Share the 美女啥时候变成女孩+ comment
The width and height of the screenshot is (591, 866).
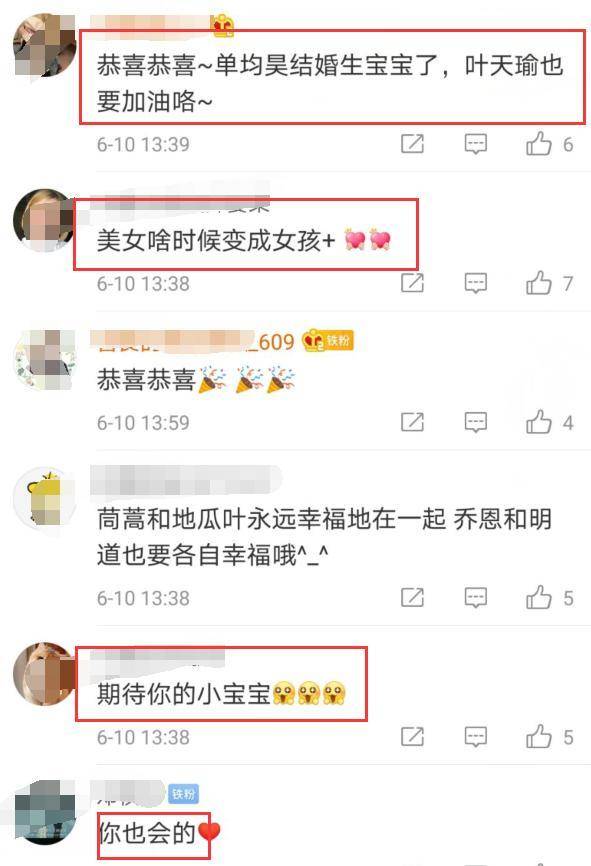click(x=412, y=283)
